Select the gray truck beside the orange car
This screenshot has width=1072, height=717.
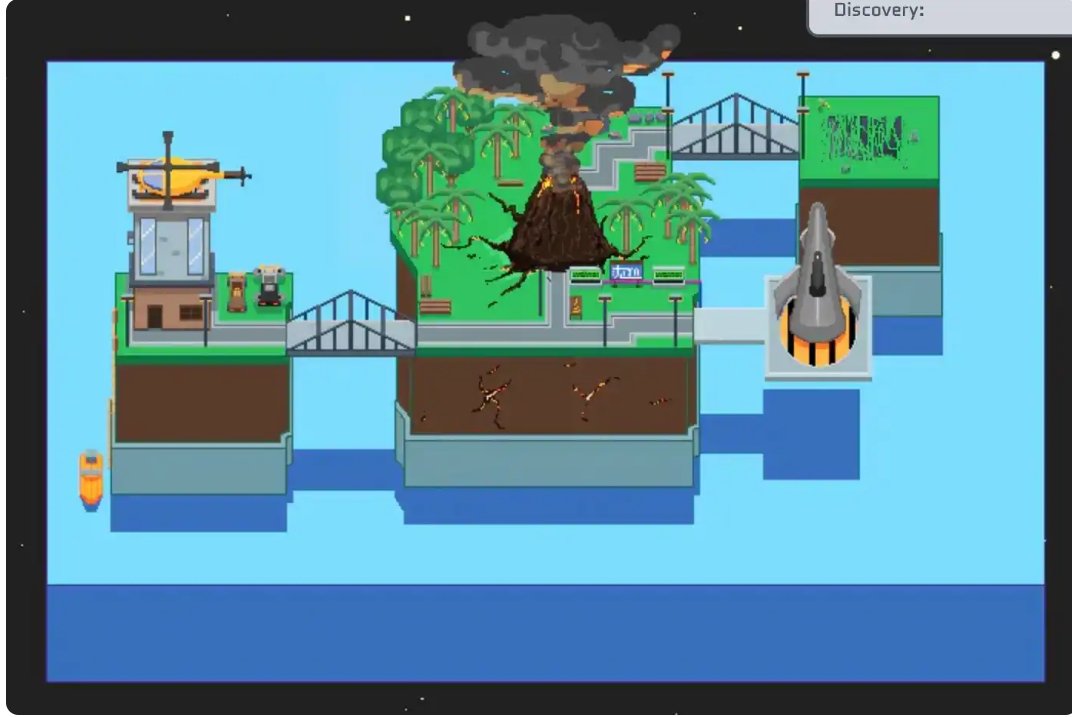click(x=268, y=286)
